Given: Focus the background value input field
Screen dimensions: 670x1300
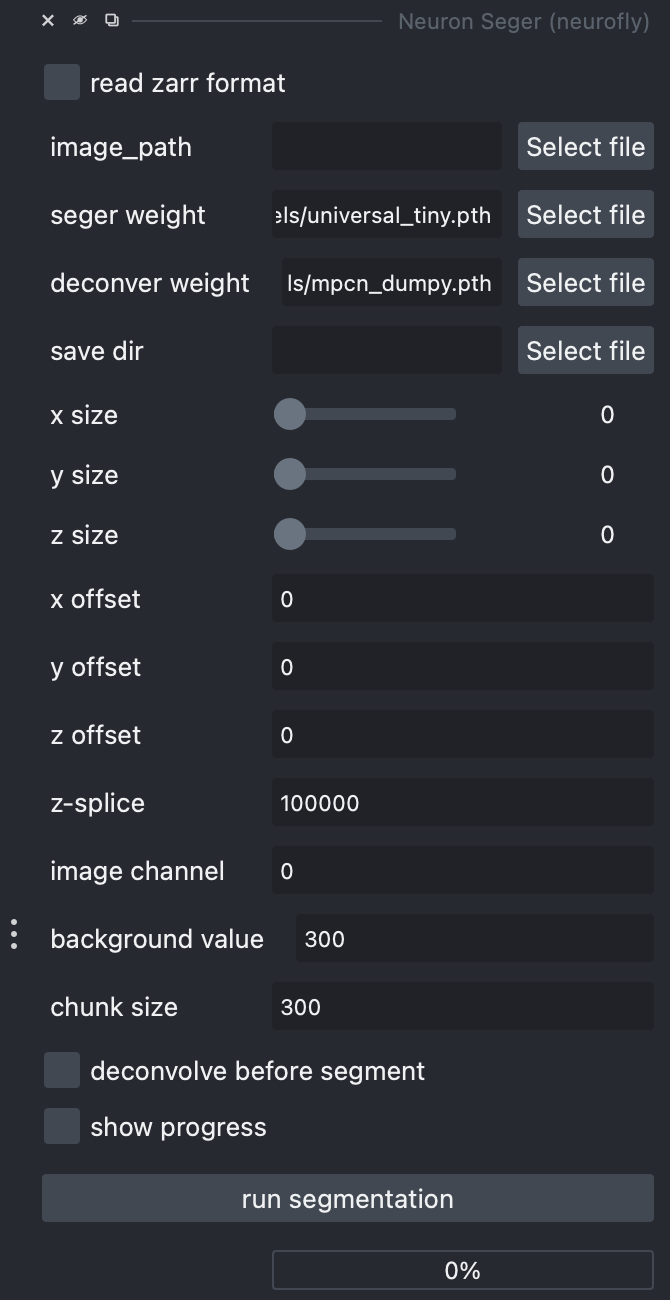Looking at the screenshot, I should point(475,939).
